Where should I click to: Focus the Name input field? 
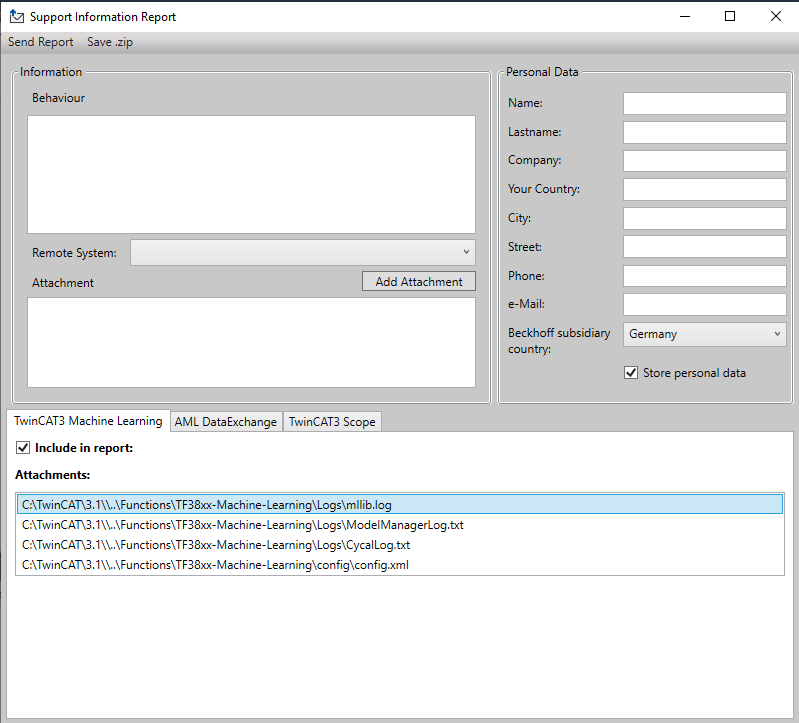[x=705, y=103]
